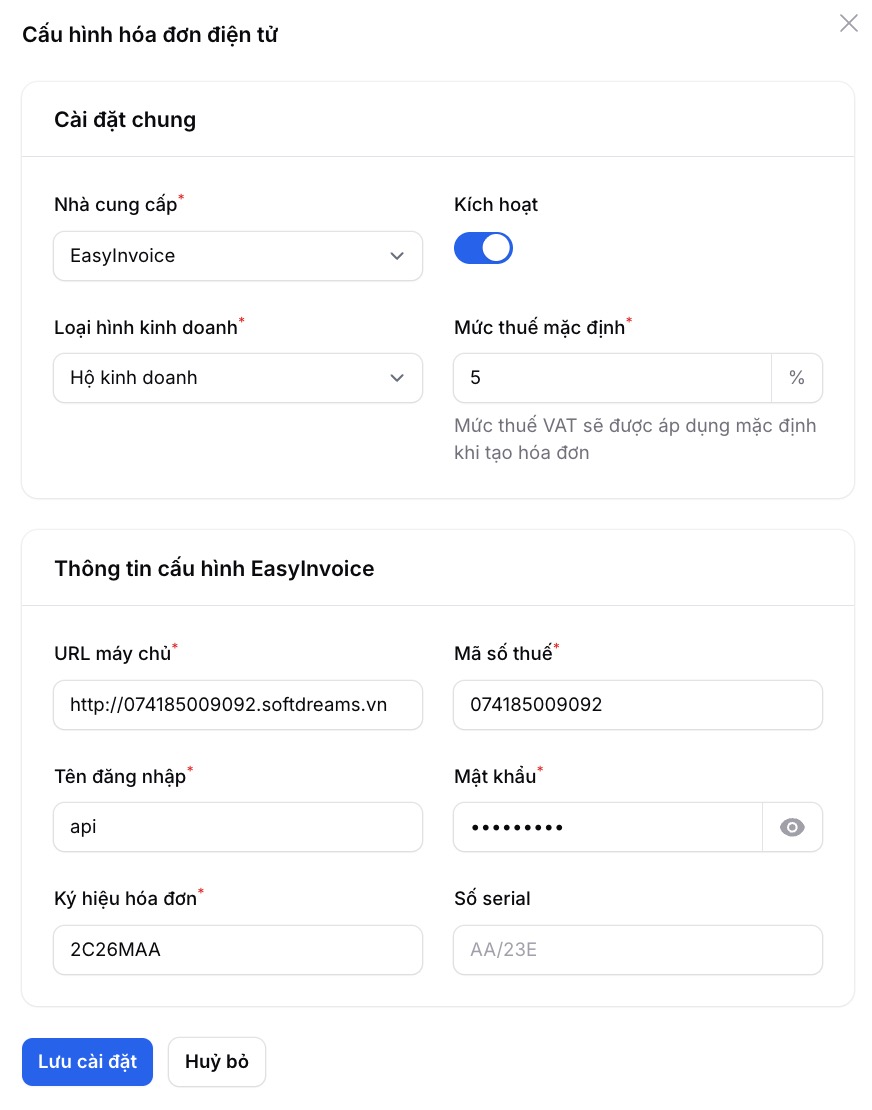Click the Cài đặt chung section heading
Screen dimensions: 872x1110
pyautogui.click(x=125, y=120)
